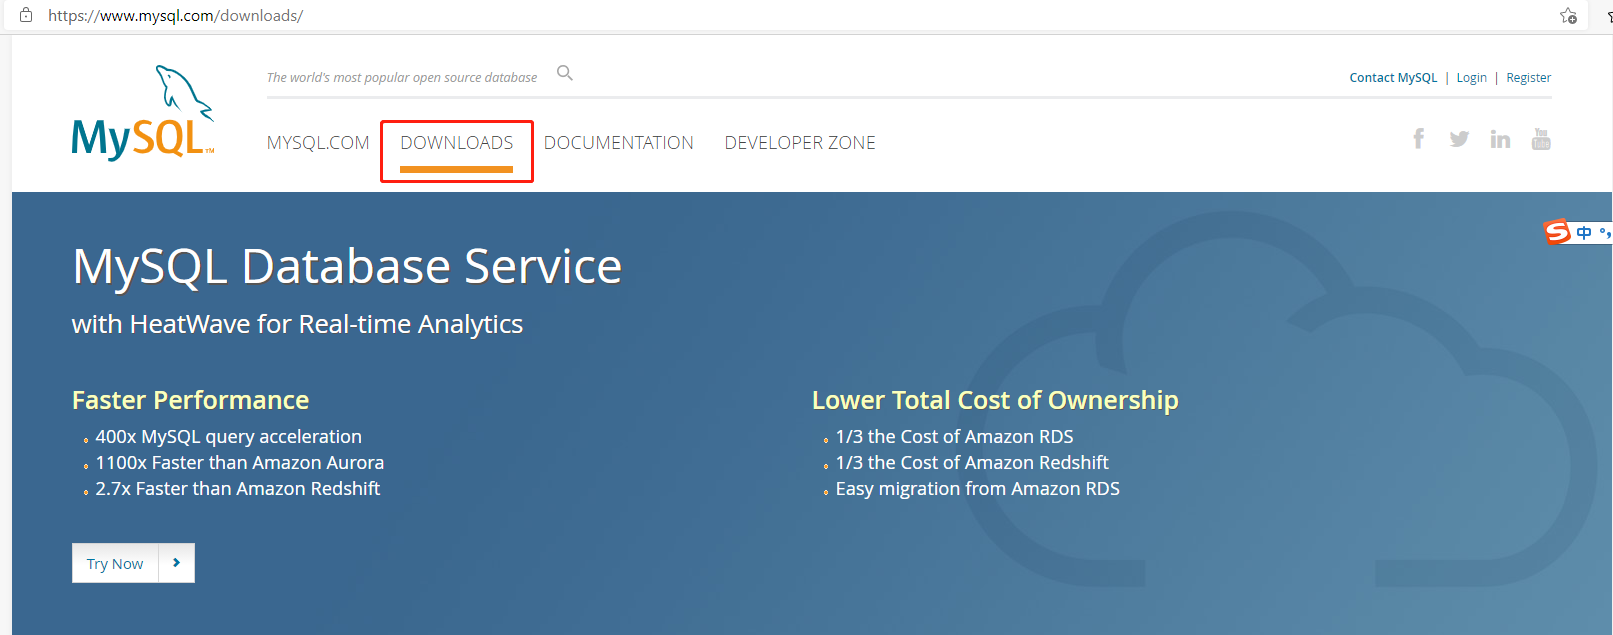Click the favorites star icon in address bar
The image size is (1613, 635).
tap(1568, 15)
